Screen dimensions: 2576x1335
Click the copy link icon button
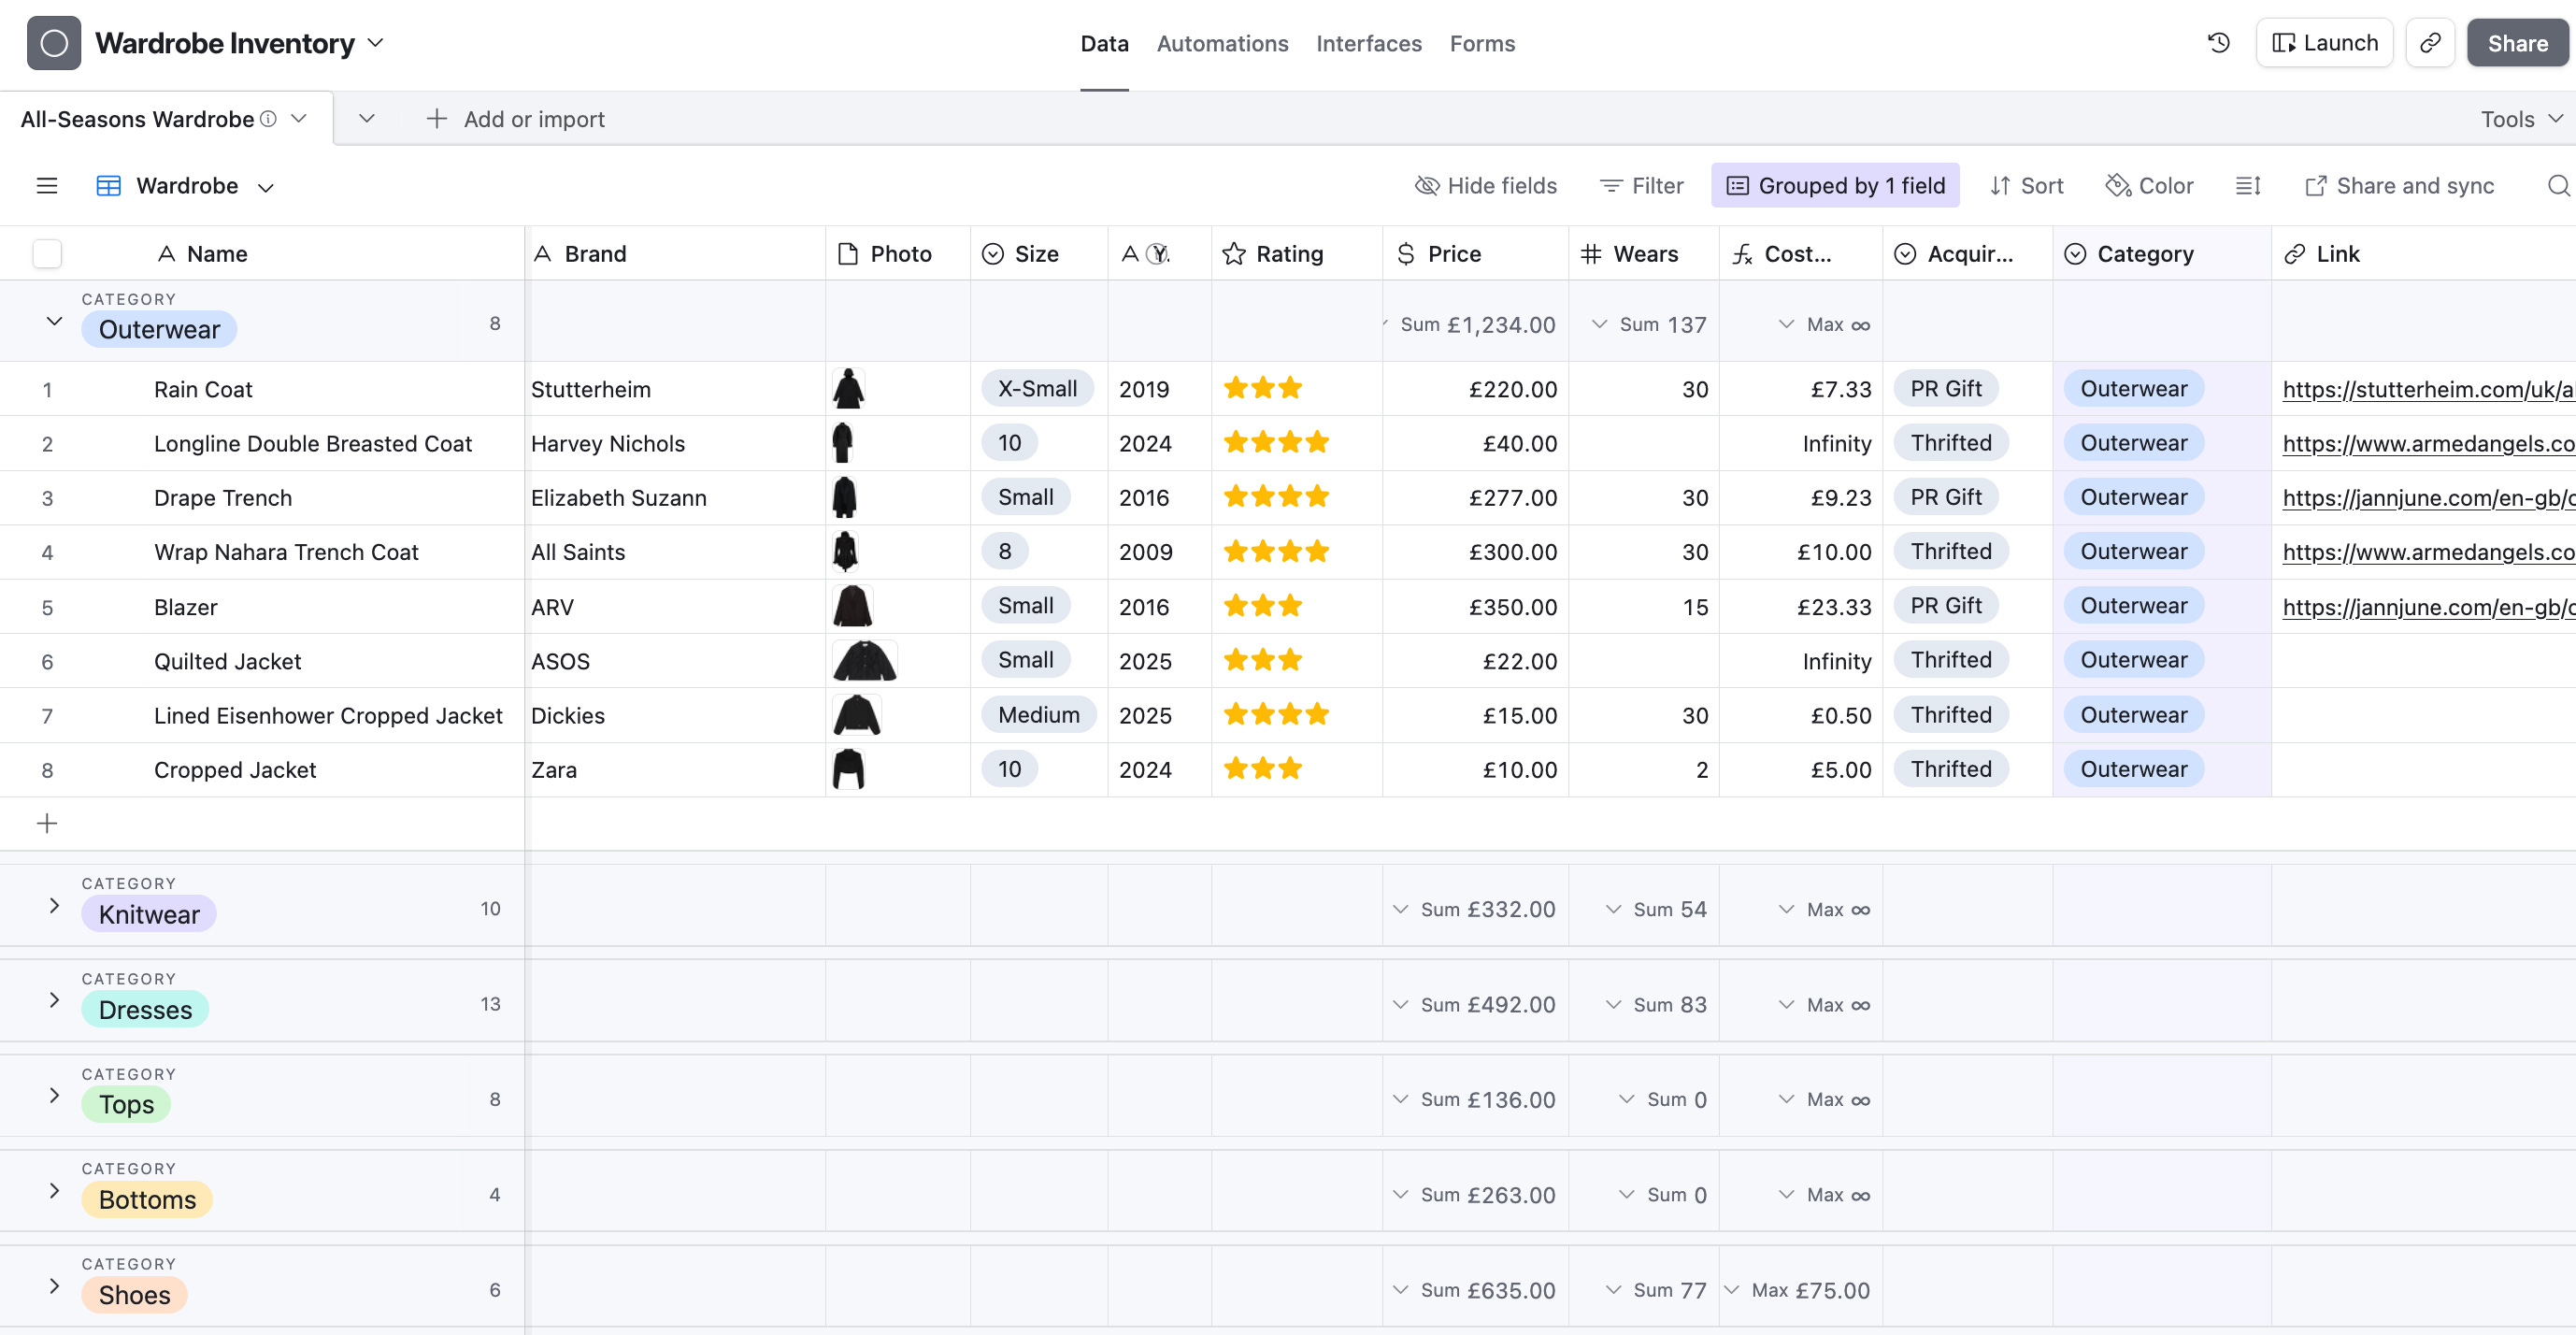[x=2430, y=43]
